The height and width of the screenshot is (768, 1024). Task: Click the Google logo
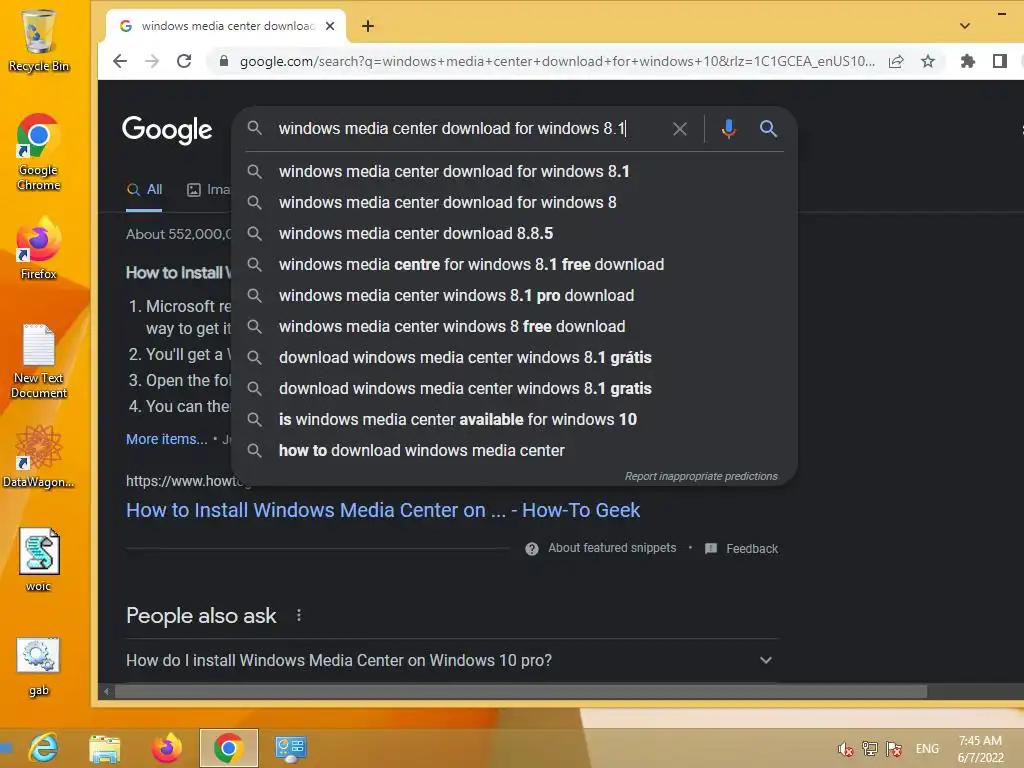click(167, 129)
